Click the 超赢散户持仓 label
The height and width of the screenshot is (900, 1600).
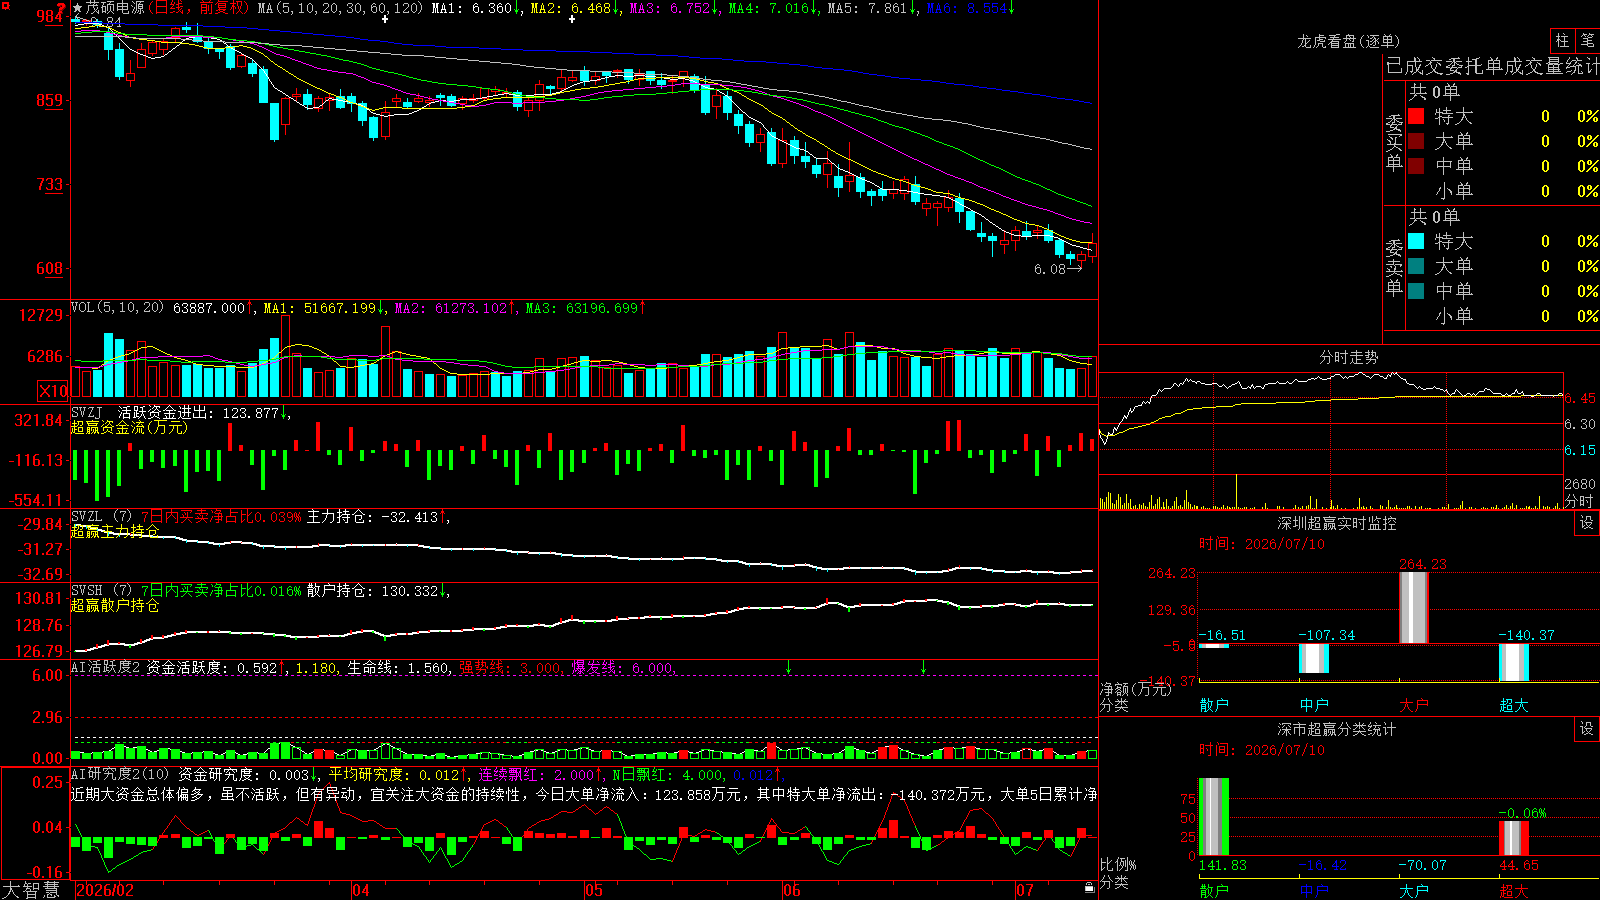coord(115,605)
